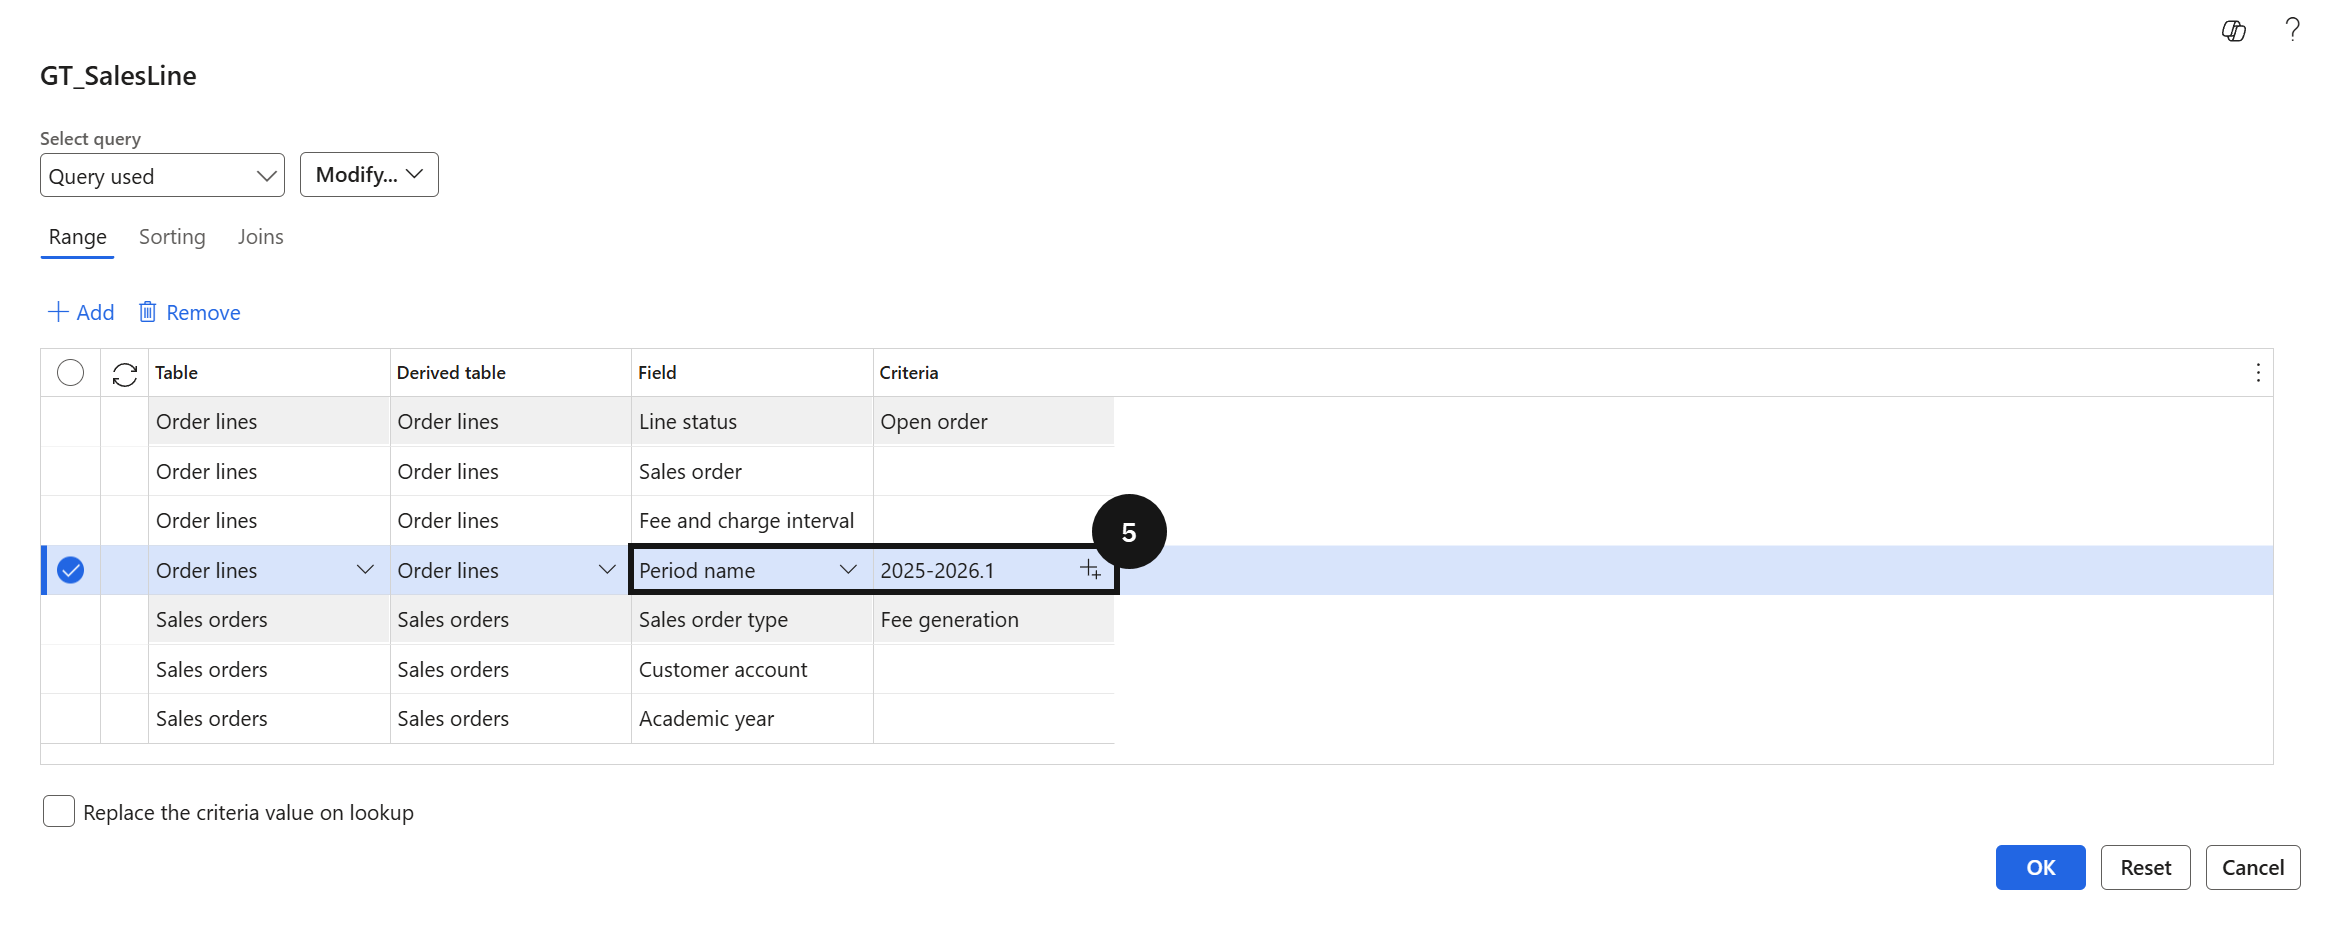Click Sales orders derived table cell in Academic year row
The height and width of the screenshot is (934, 2330).
coord(510,719)
